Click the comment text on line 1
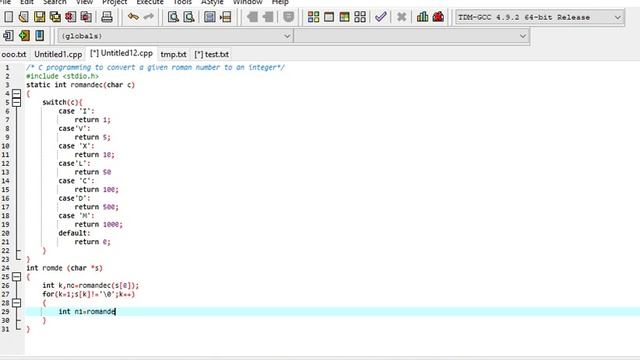The width and height of the screenshot is (640, 360). point(156,67)
